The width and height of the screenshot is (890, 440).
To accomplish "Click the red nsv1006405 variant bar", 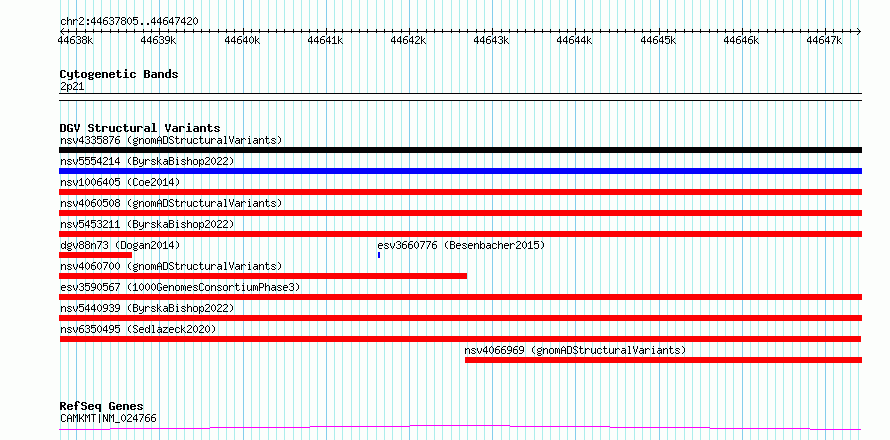I will [460, 192].
